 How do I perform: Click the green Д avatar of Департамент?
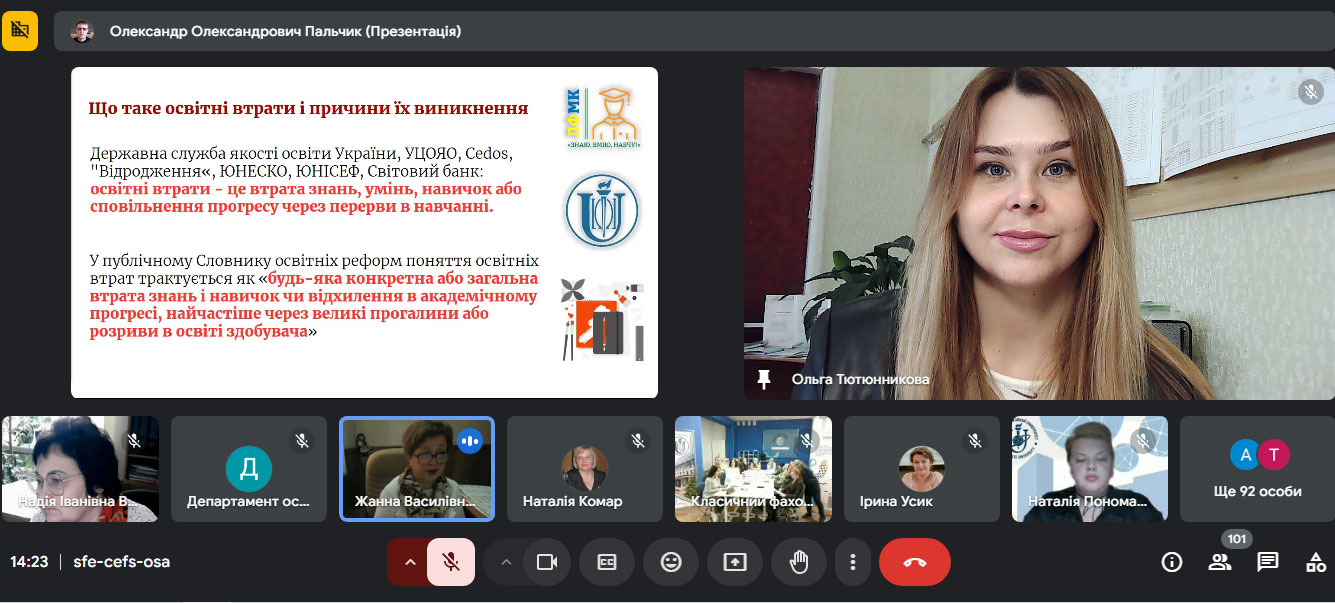tap(249, 468)
